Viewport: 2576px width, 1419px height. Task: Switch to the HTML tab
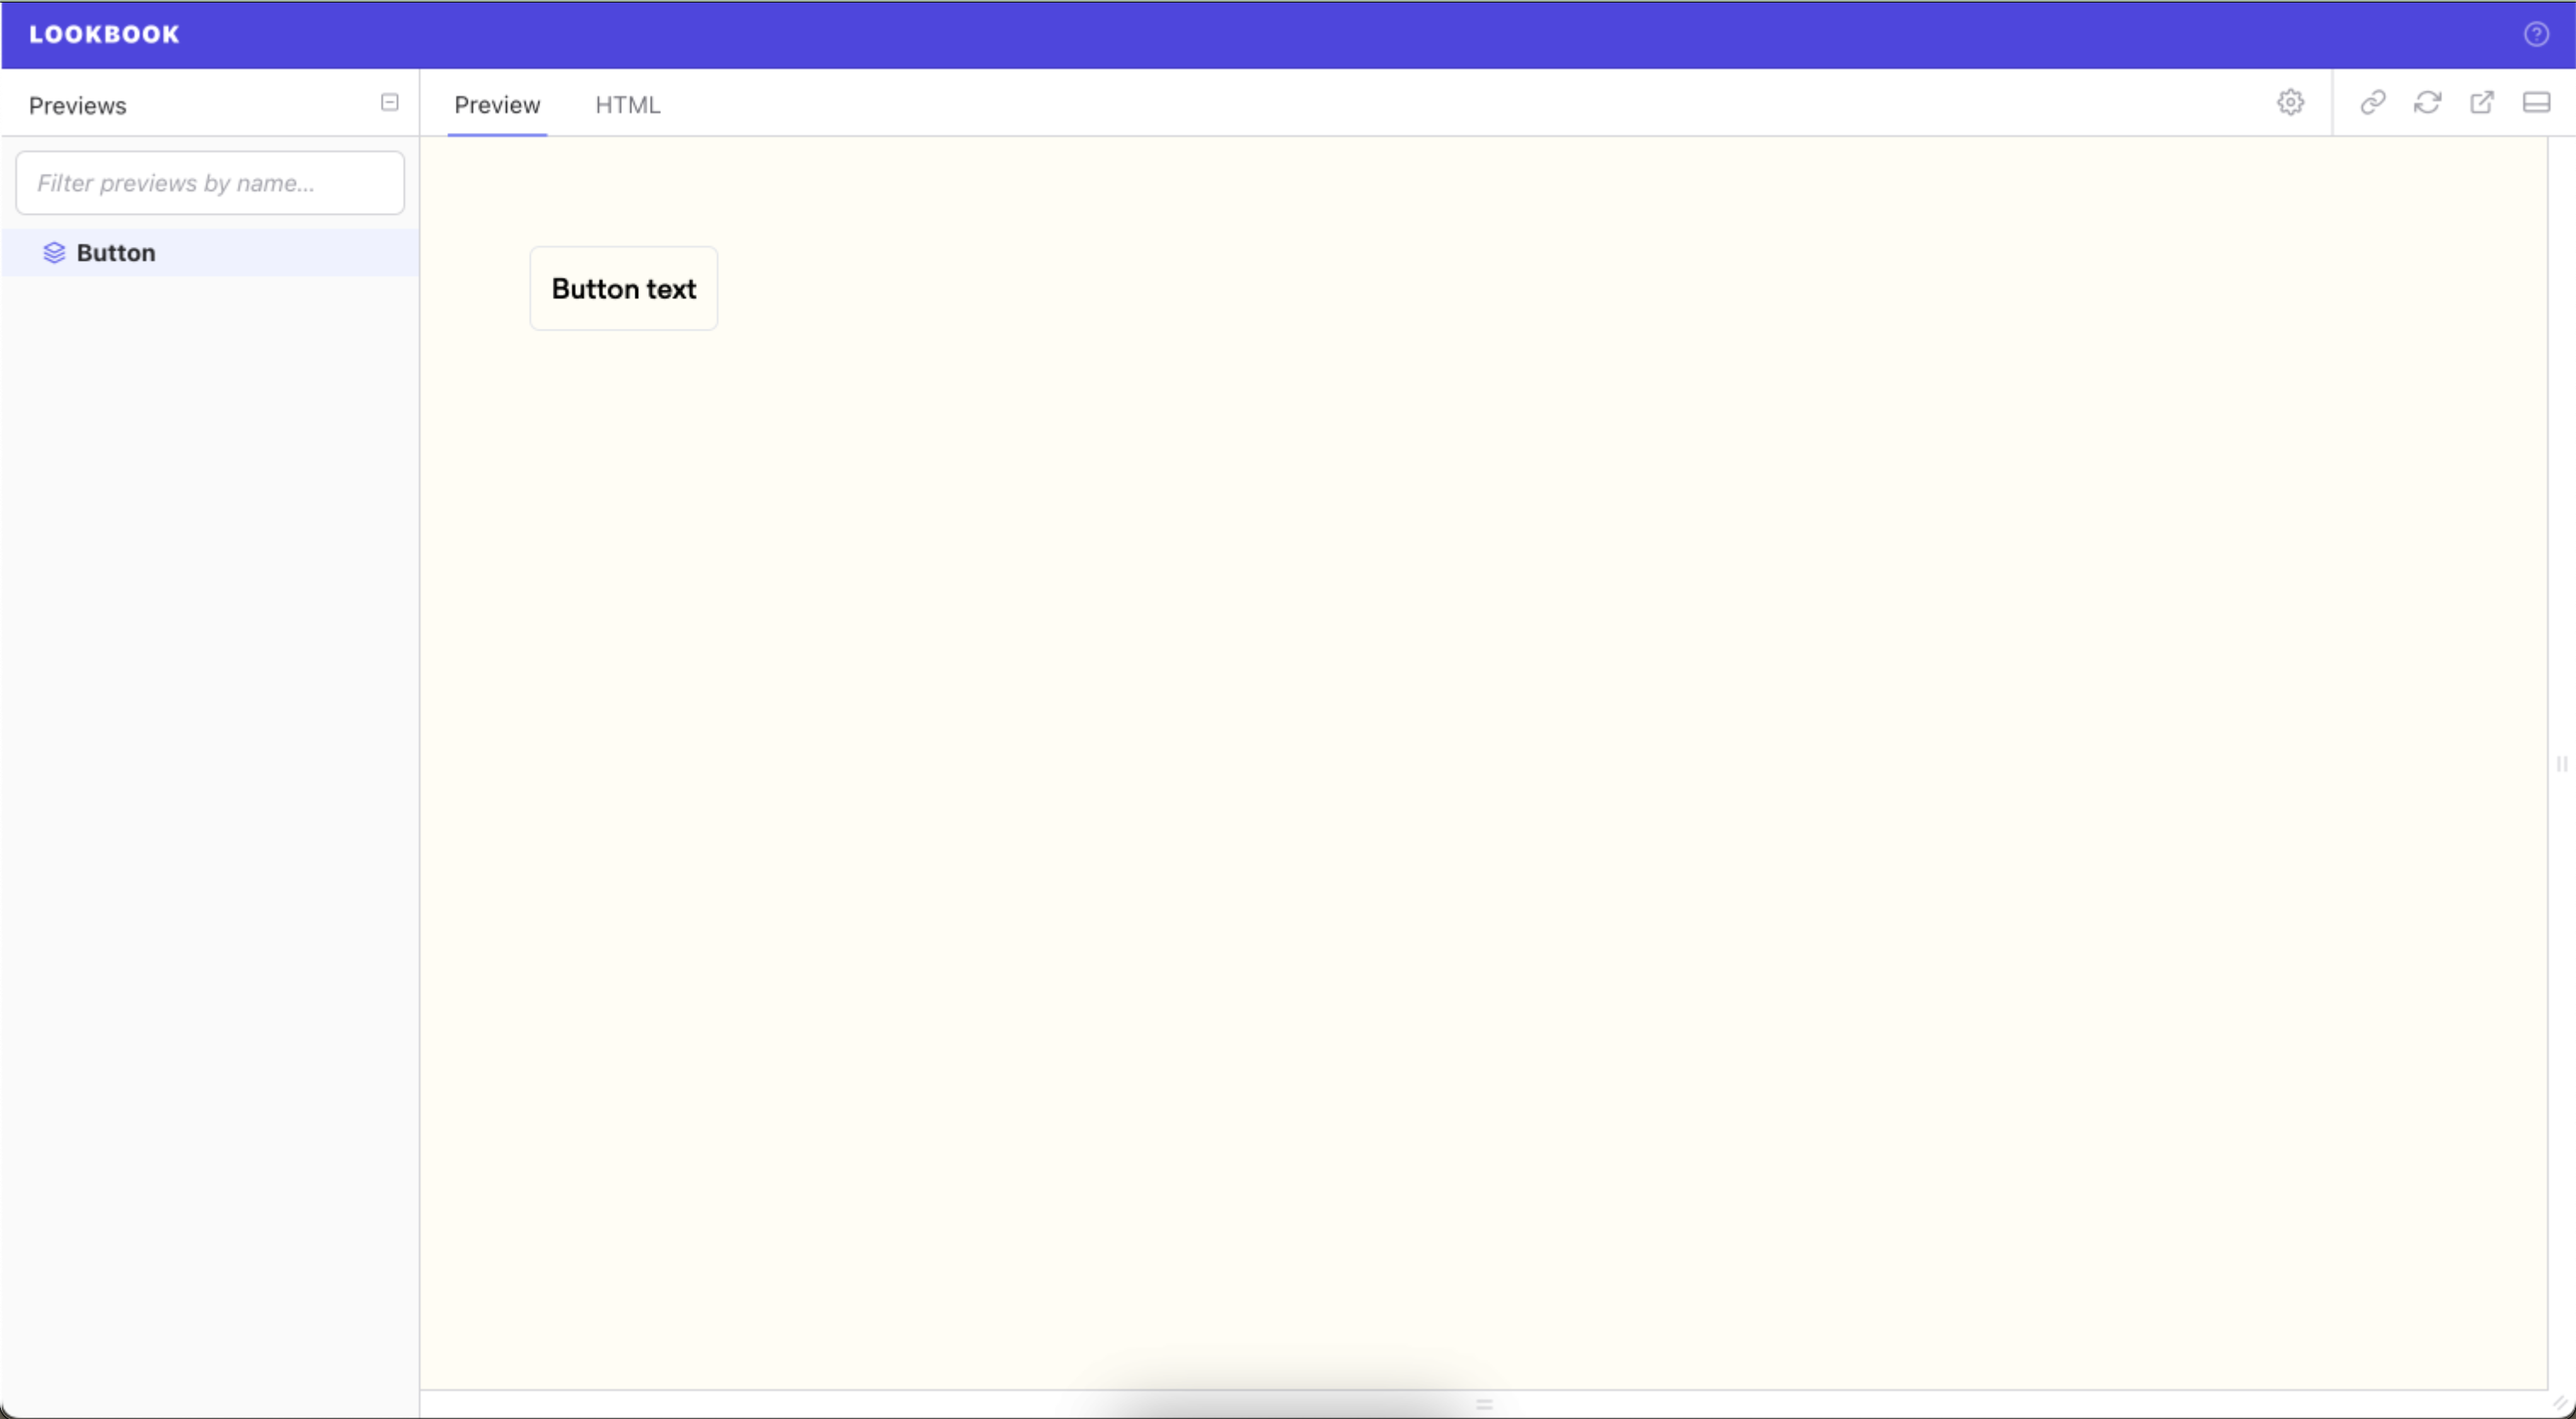[627, 105]
